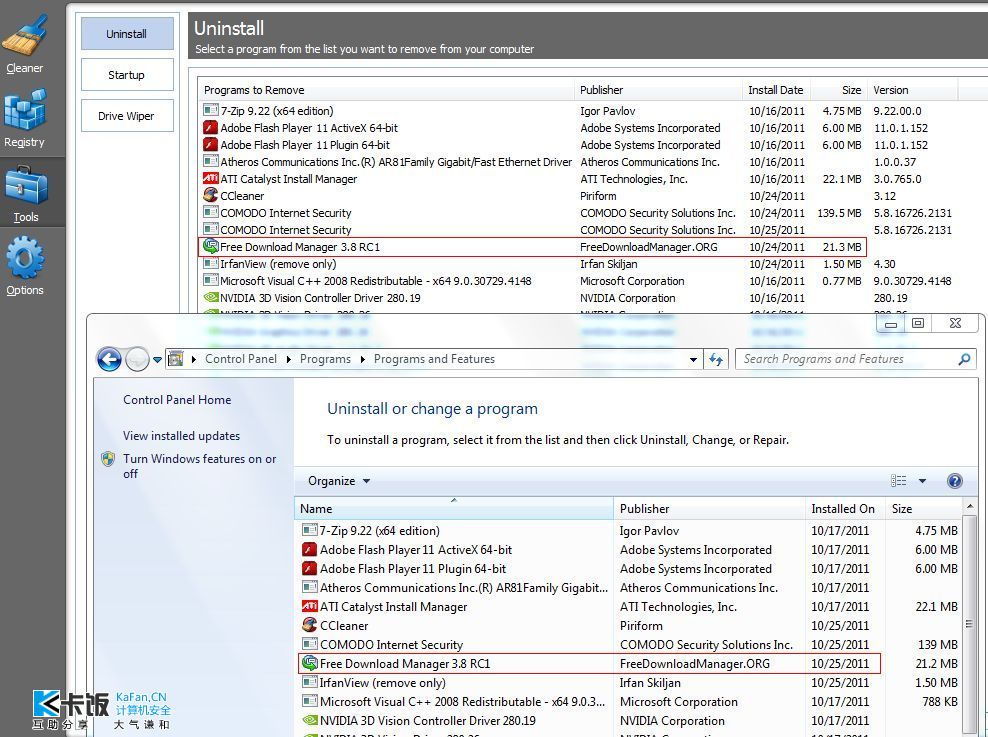Select 7-Zip icon in CCleaner list
This screenshot has width=988, height=737.
point(210,110)
